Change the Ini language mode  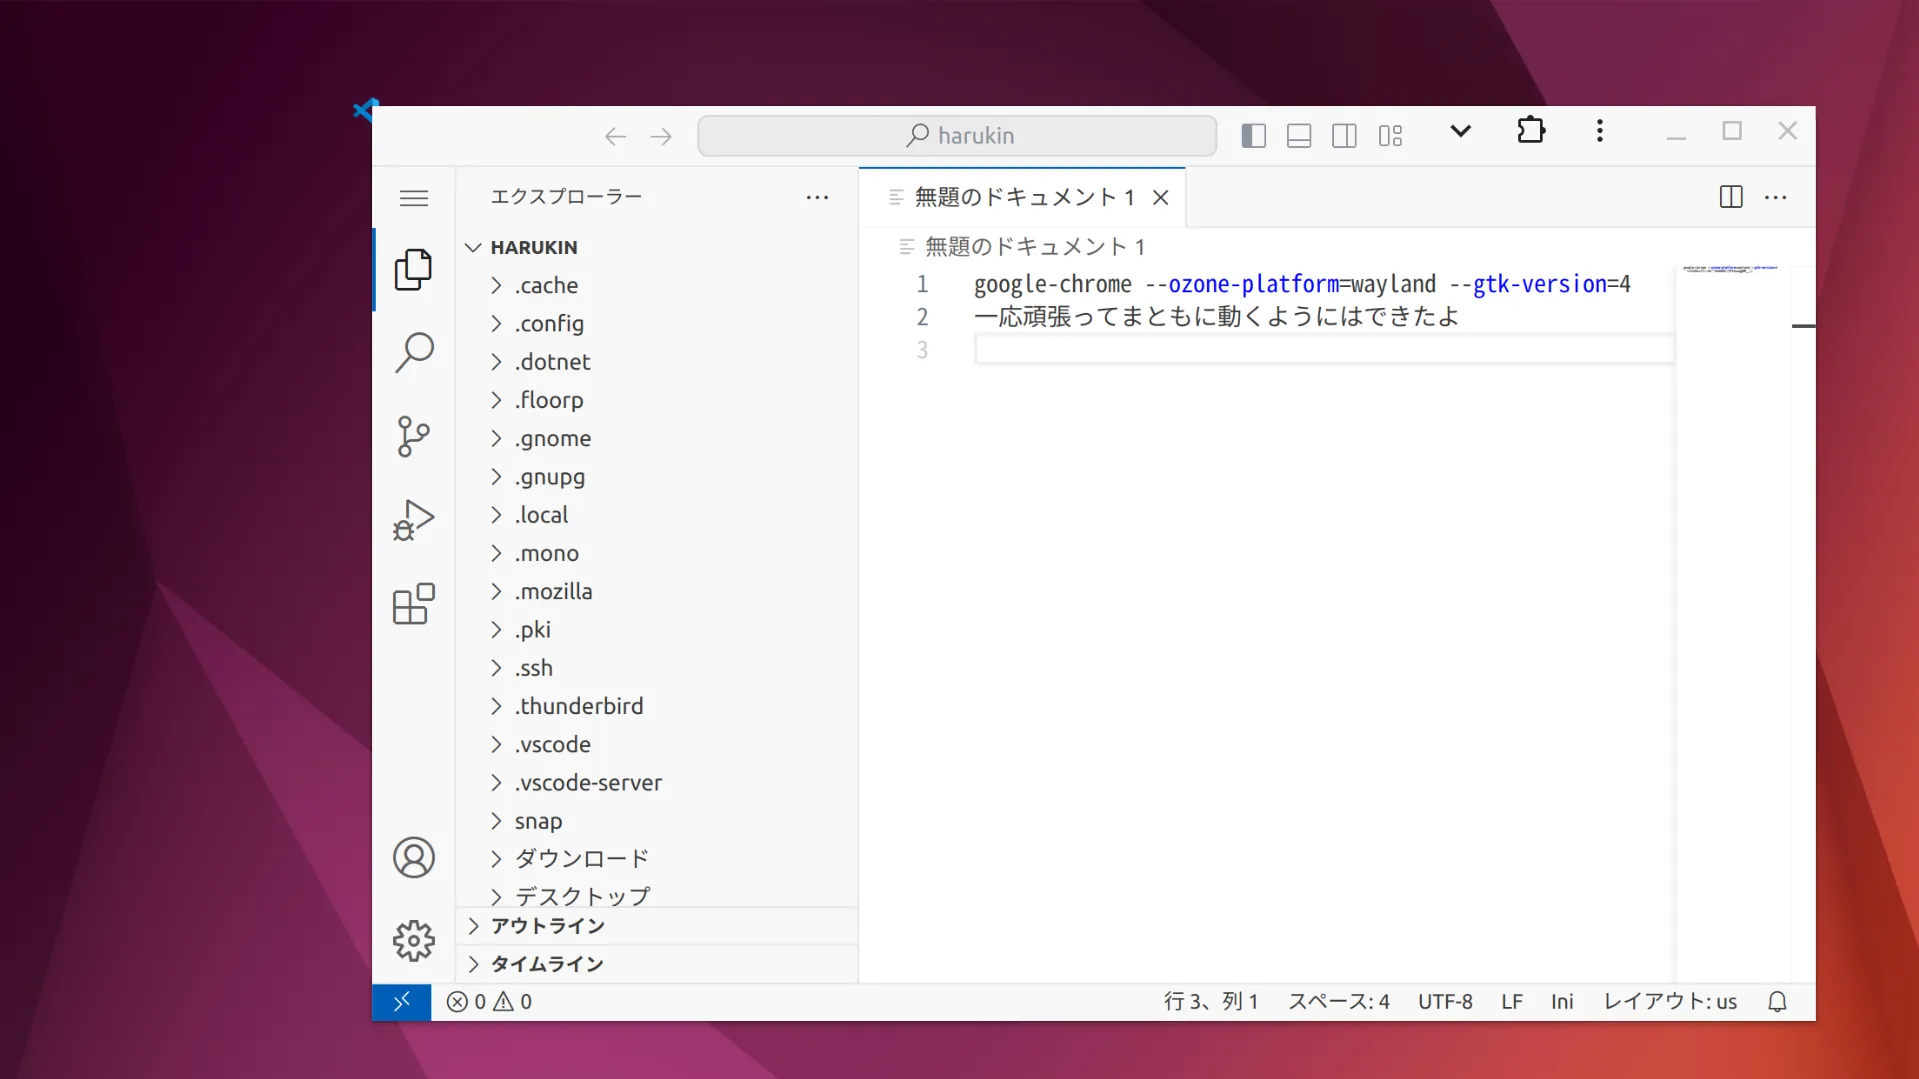(x=1562, y=1002)
